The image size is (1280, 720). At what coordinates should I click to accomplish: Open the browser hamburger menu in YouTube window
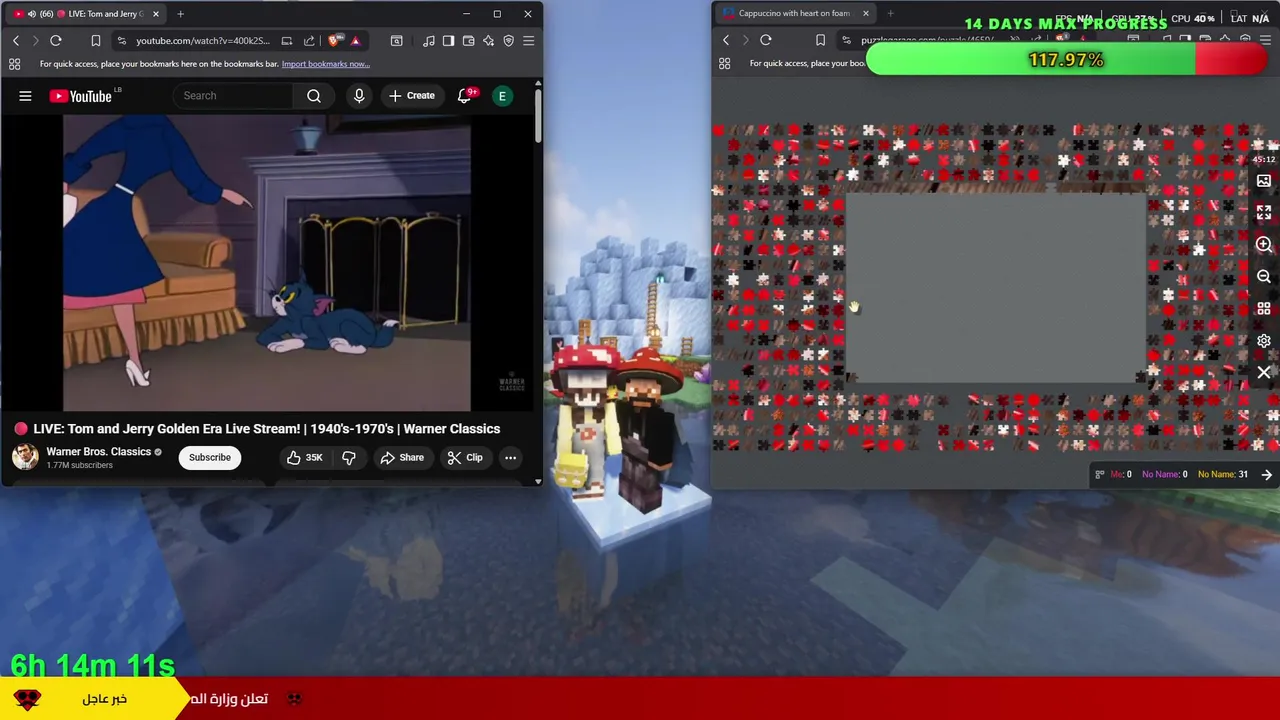(528, 41)
